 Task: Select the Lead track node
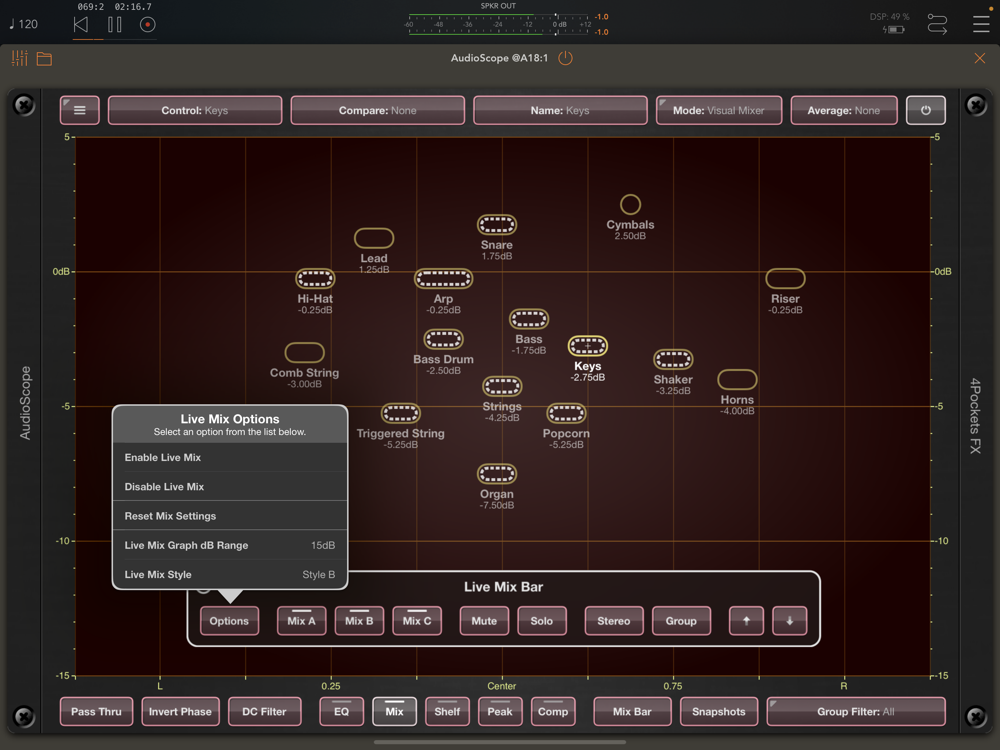(x=374, y=238)
